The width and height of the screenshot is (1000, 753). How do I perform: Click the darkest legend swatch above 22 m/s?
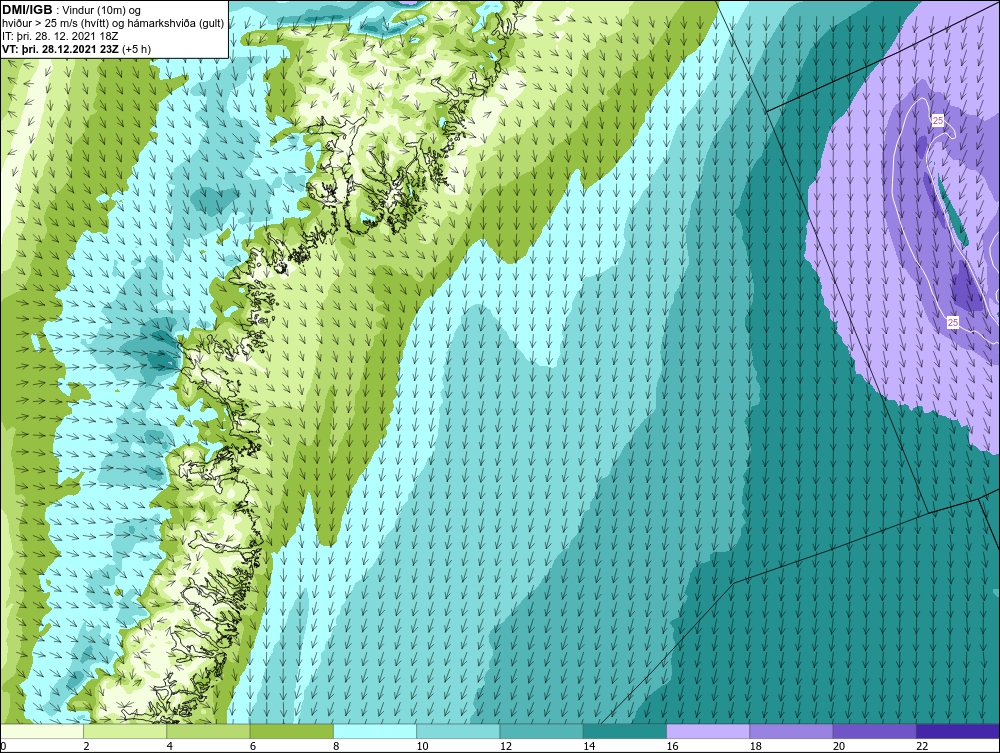tap(958, 731)
